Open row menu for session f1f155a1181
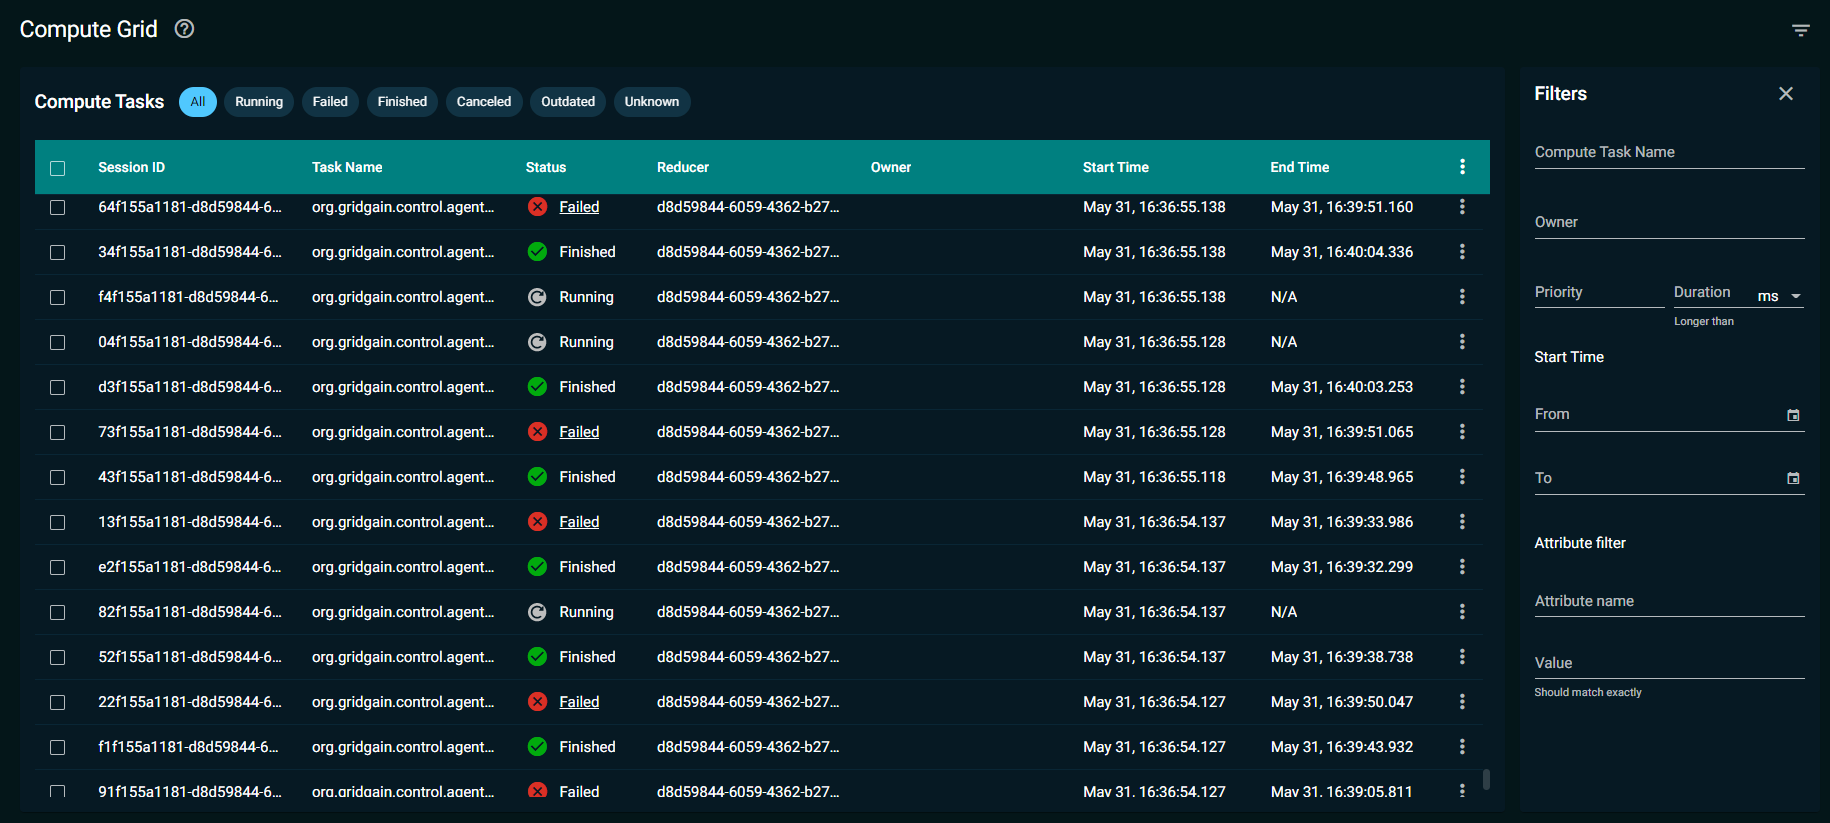This screenshot has height=823, width=1830. [1462, 747]
